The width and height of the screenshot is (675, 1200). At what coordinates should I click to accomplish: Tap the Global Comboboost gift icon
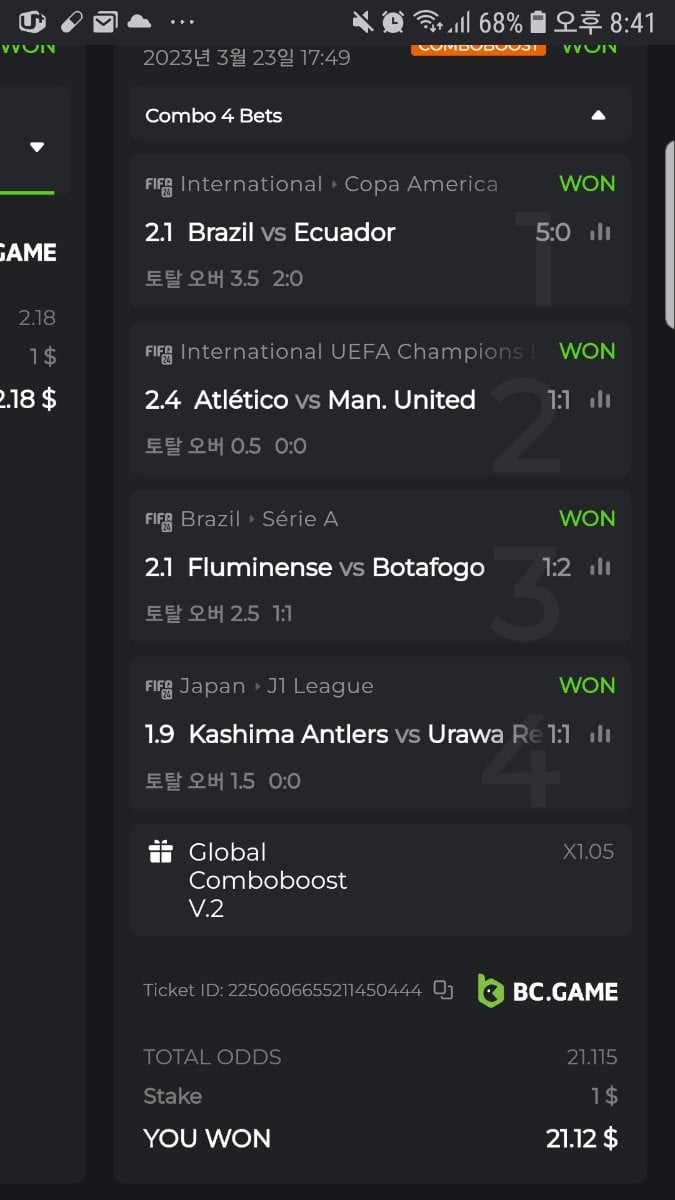(x=161, y=852)
